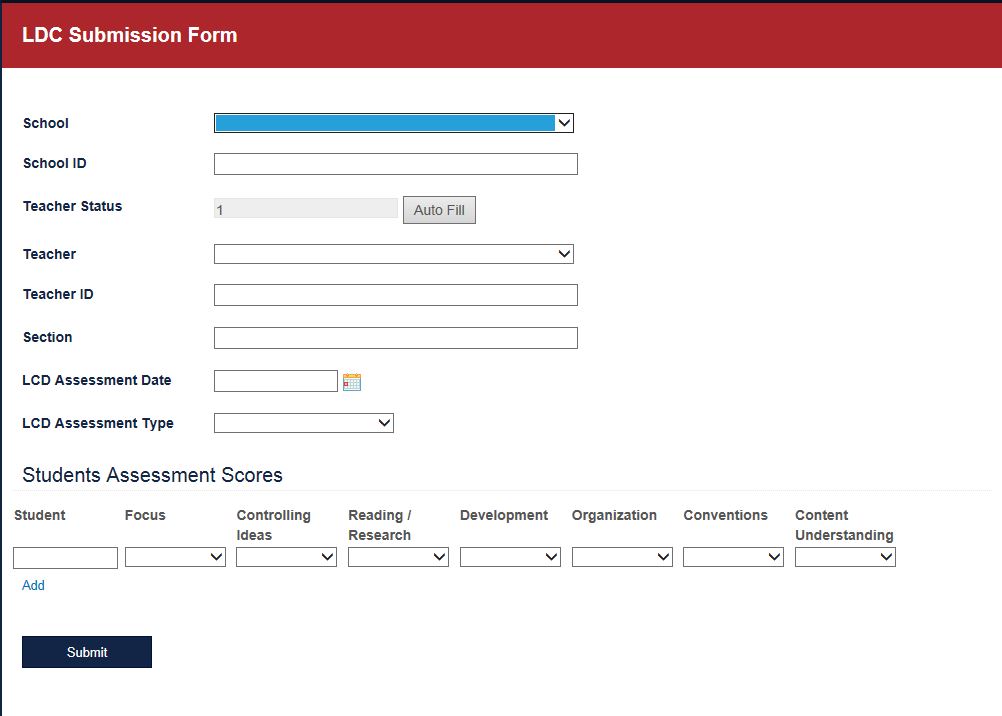1002x716 pixels.
Task: Open the Teacher dropdown
Action: pos(393,253)
